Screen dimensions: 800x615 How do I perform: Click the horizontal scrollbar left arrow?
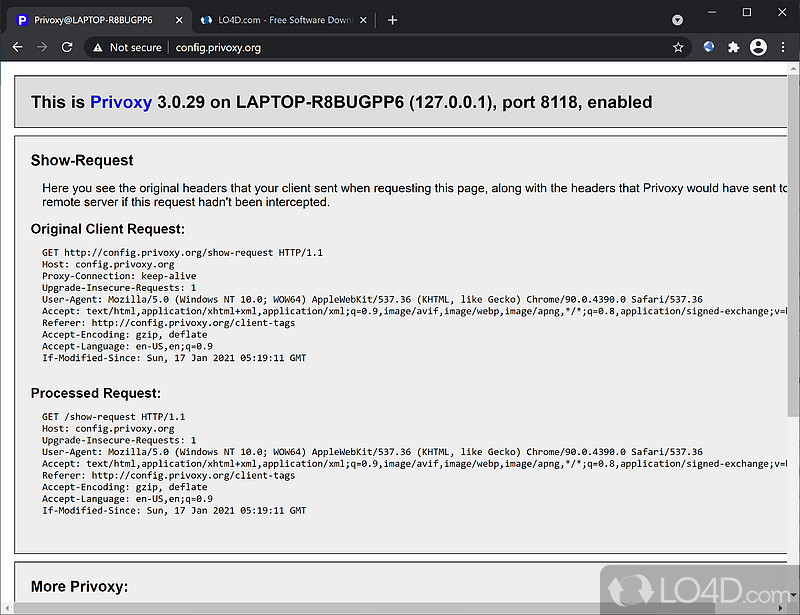7,608
